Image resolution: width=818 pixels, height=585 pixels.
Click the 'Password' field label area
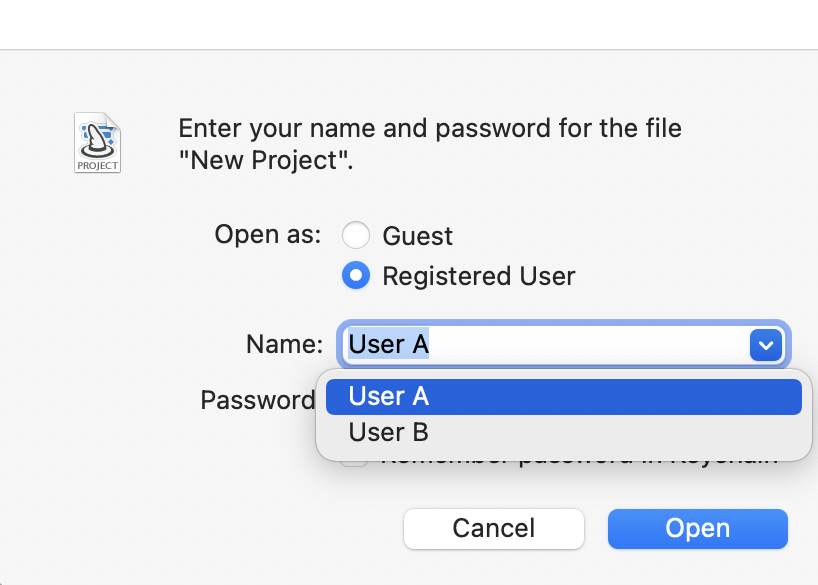pos(258,400)
